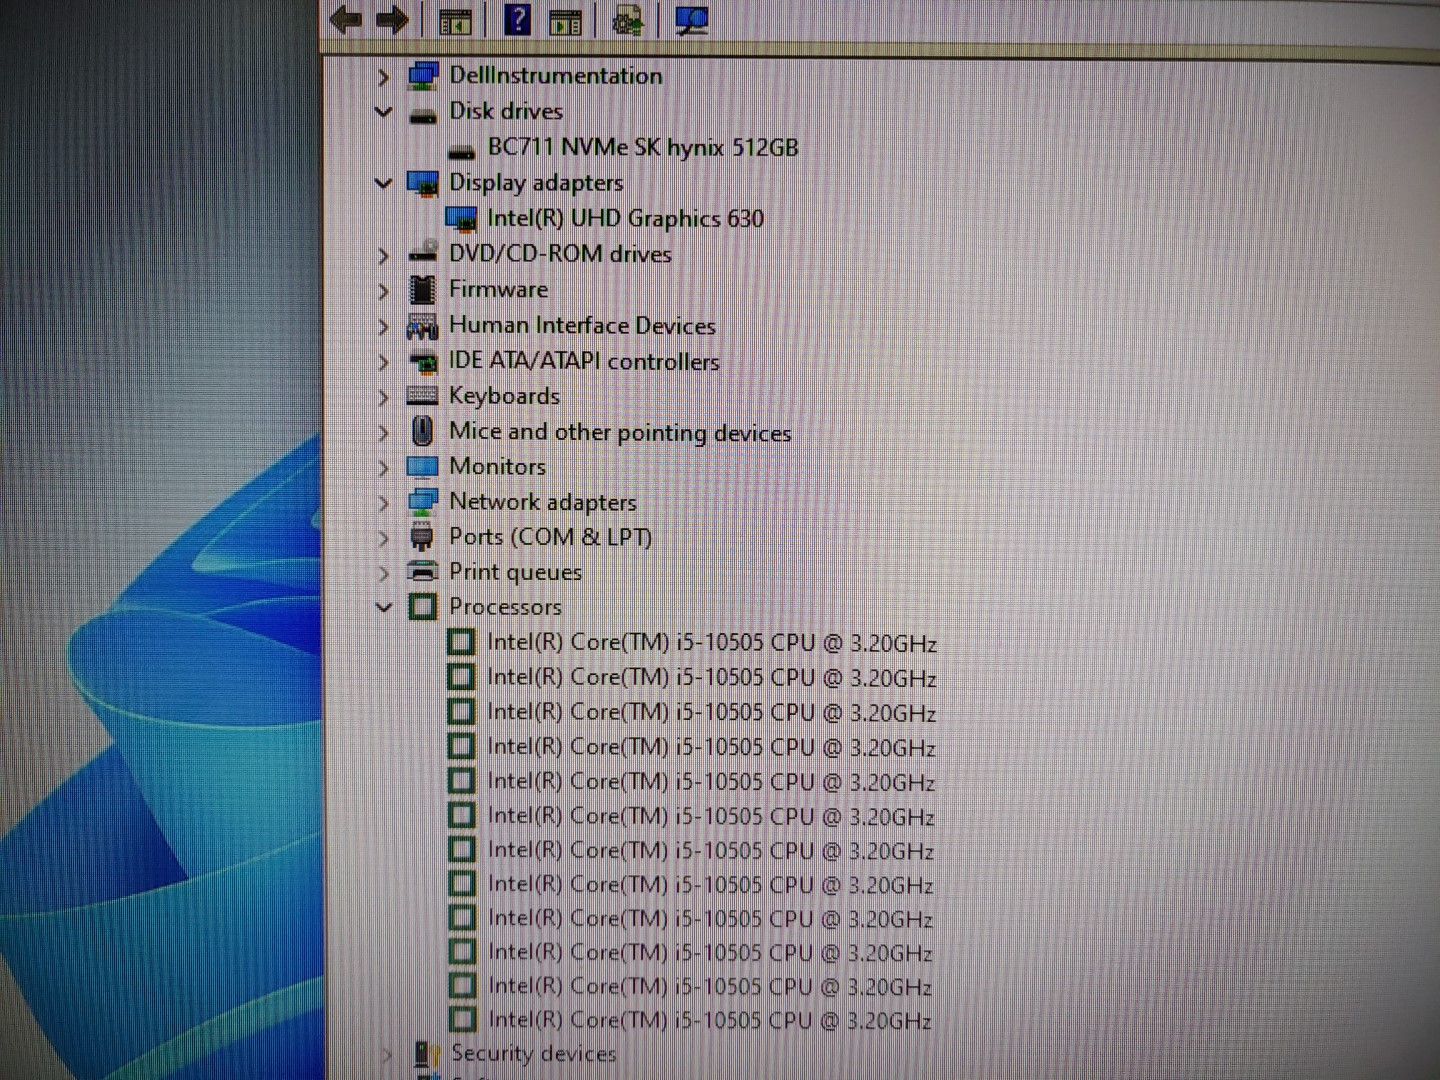Select the IDE ATA/ATAPI controllers label
Image resolution: width=1440 pixels, height=1080 pixels.
click(x=584, y=361)
